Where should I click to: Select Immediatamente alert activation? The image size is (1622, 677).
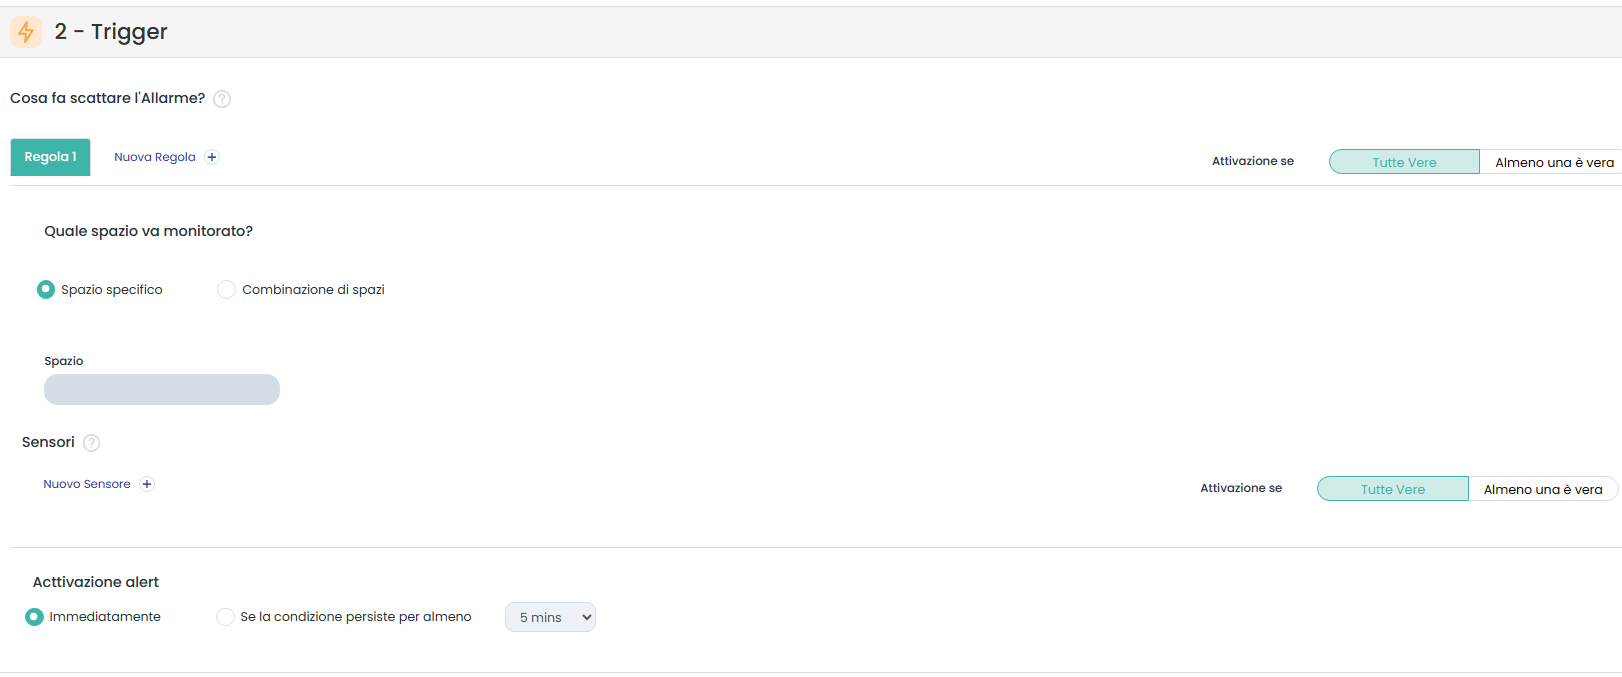click(35, 617)
